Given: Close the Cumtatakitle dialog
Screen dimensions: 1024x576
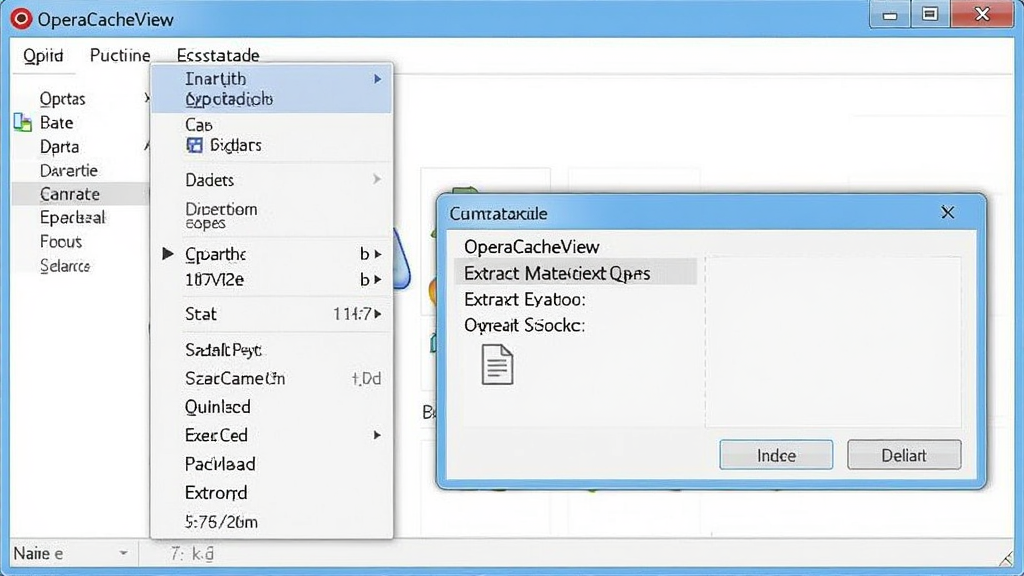Looking at the screenshot, I should (x=948, y=212).
